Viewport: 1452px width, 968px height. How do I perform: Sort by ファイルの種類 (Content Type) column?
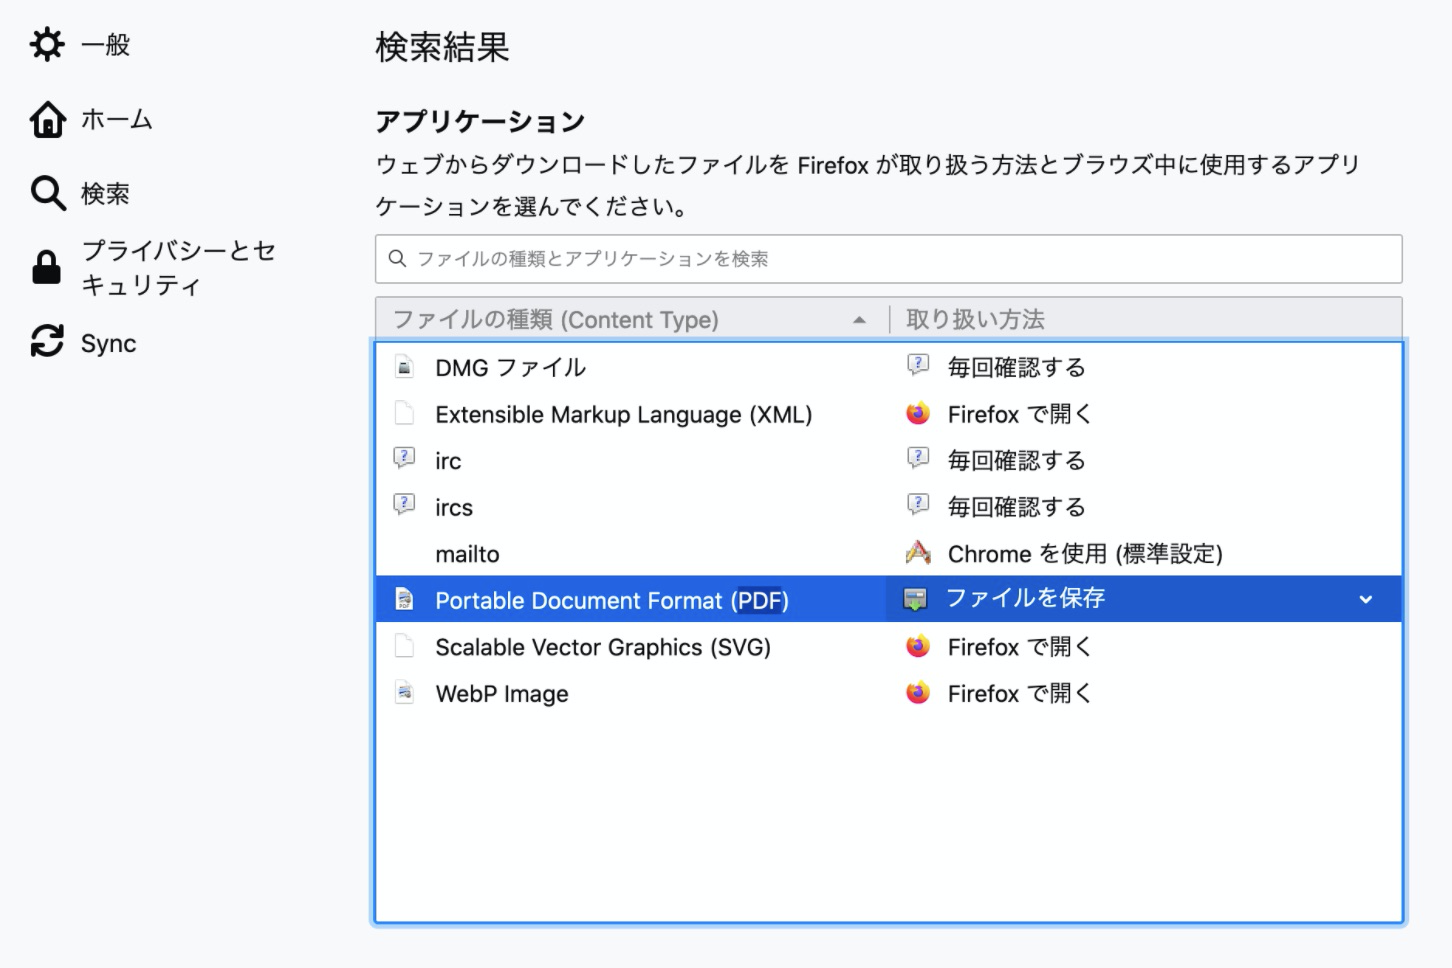click(631, 320)
